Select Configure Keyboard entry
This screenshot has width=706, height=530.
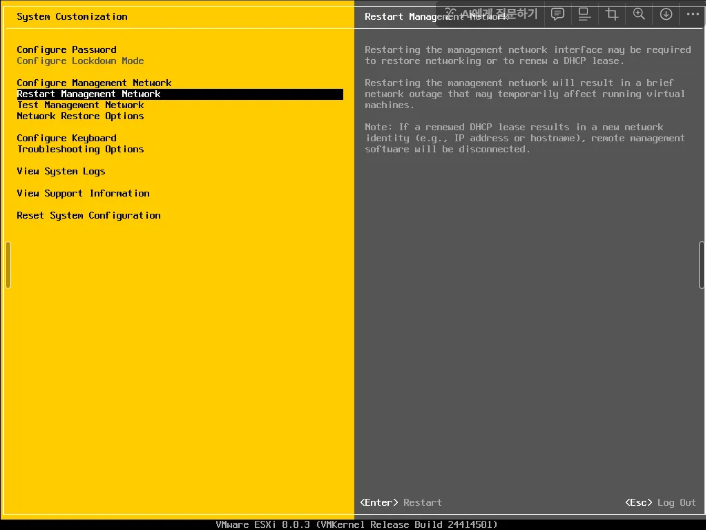pos(67,138)
